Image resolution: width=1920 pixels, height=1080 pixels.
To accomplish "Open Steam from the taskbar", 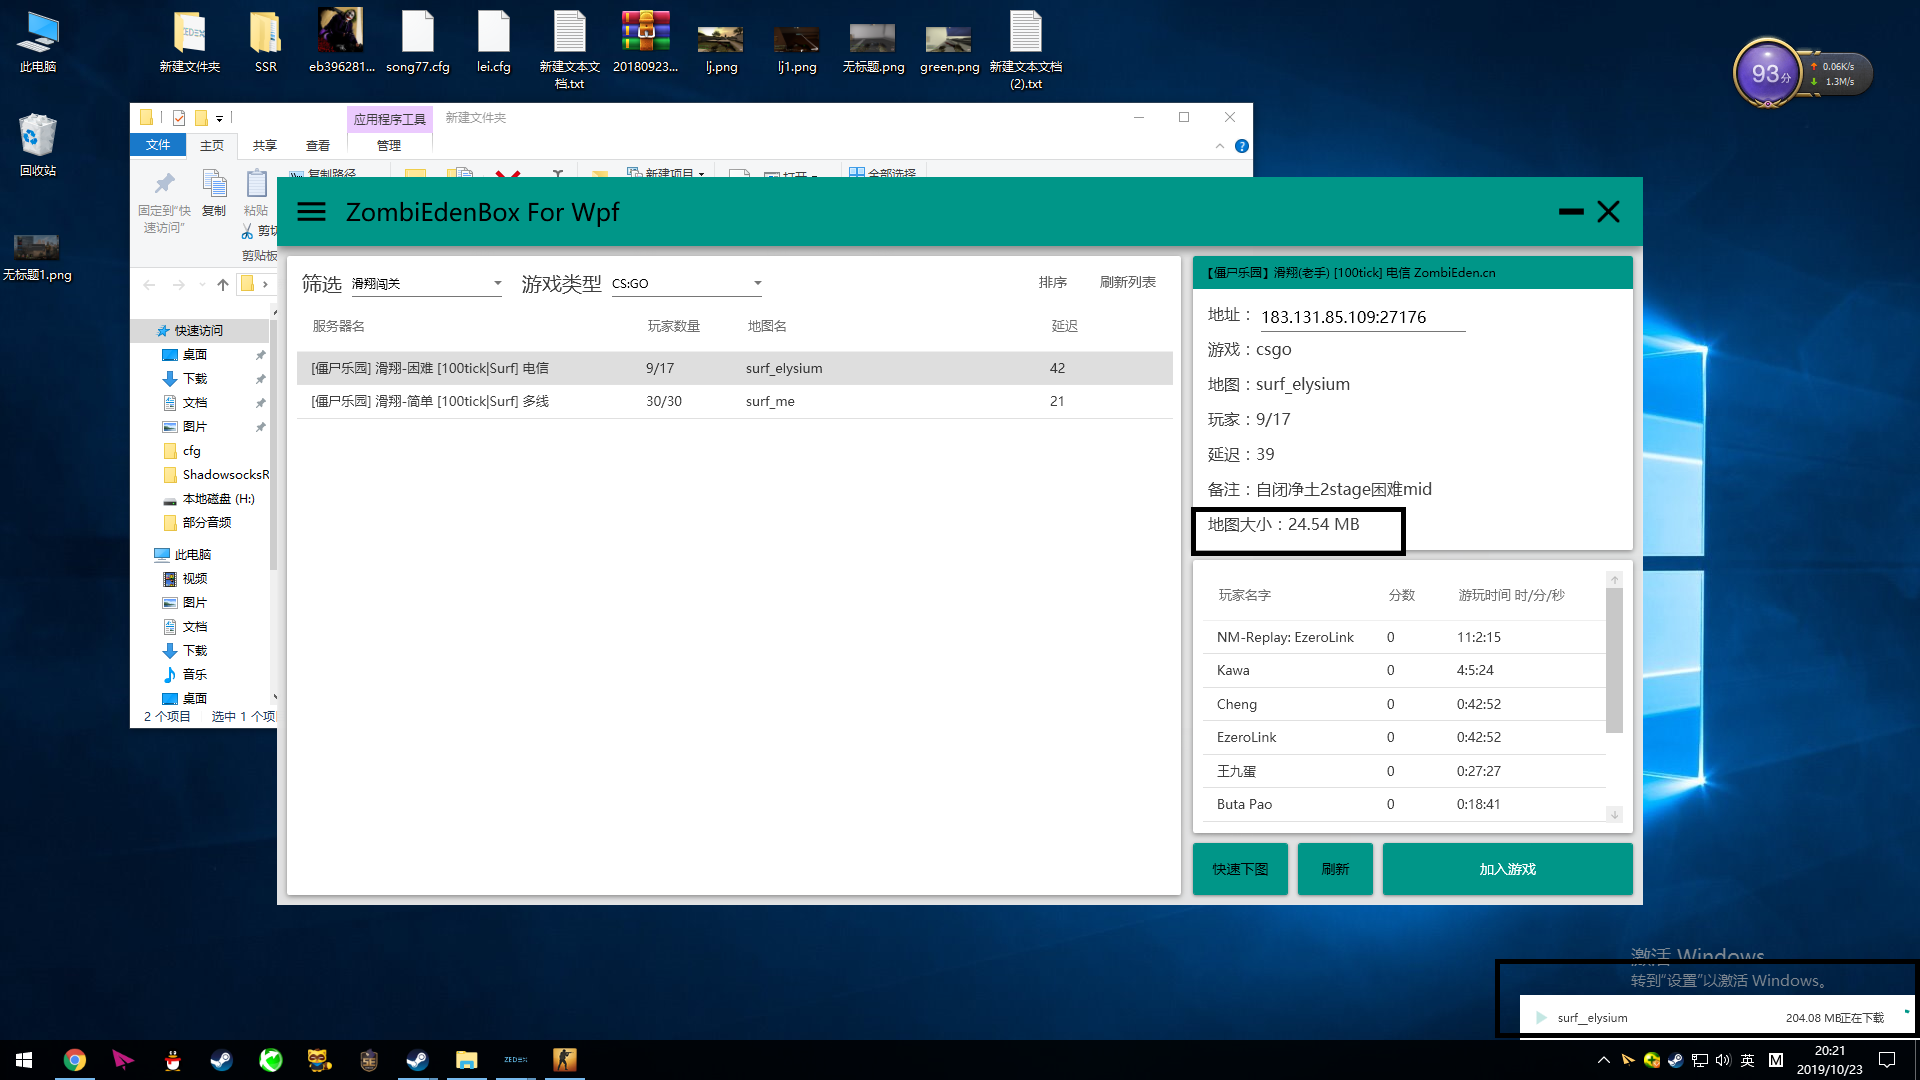I will 221,1060.
